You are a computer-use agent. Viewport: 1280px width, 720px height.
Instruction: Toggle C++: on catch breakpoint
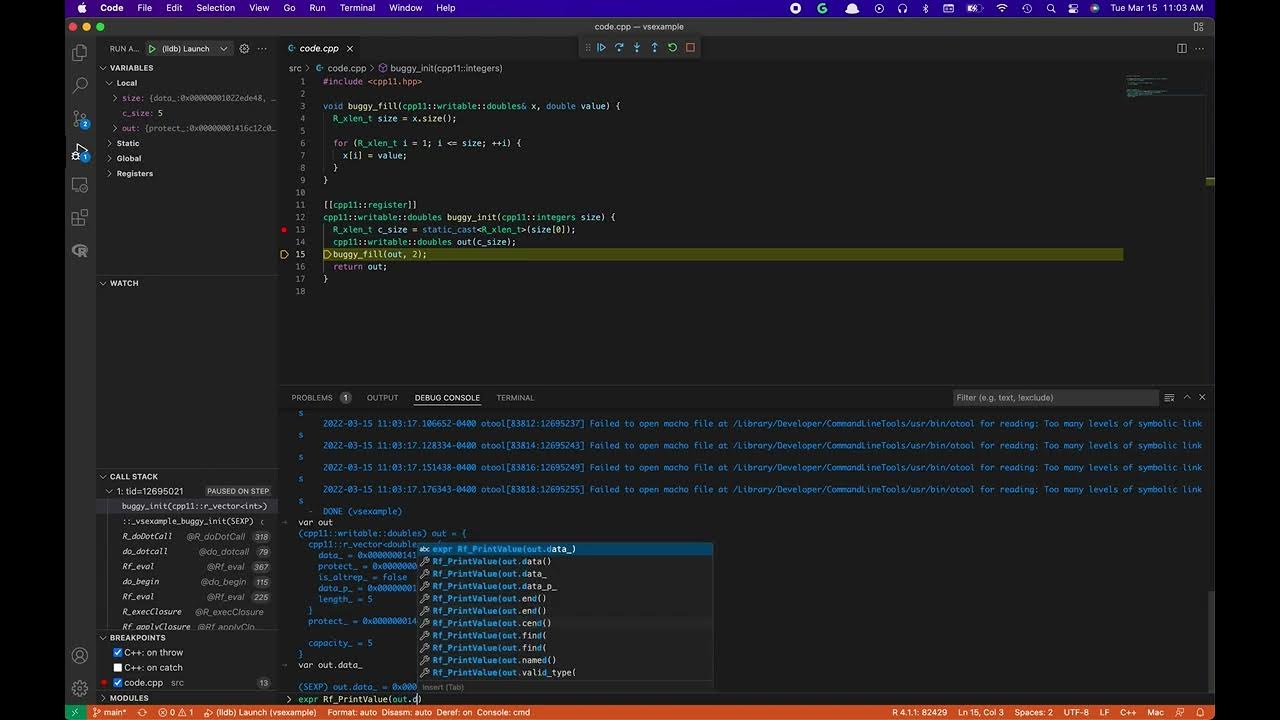pyautogui.click(x=118, y=667)
